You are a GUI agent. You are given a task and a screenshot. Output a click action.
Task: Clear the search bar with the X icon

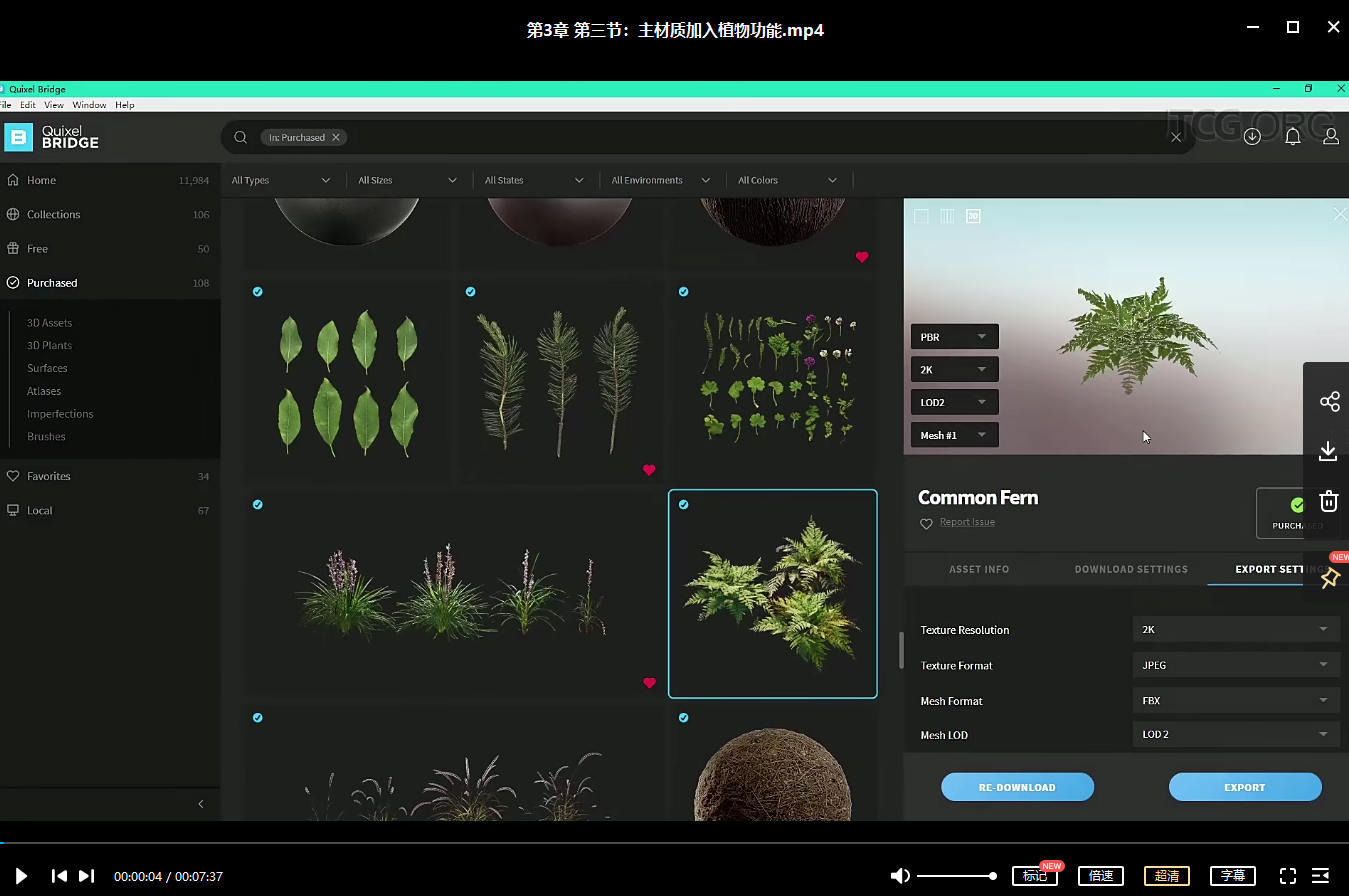(x=1176, y=137)
